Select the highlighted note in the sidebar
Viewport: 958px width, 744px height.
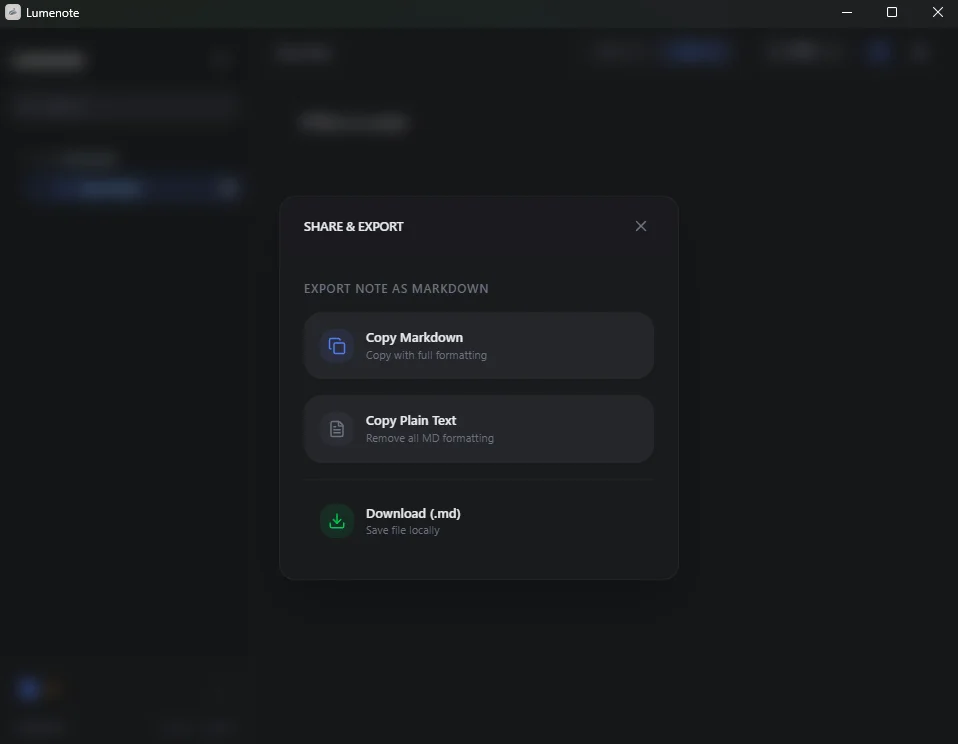click(x=110, y=188)
